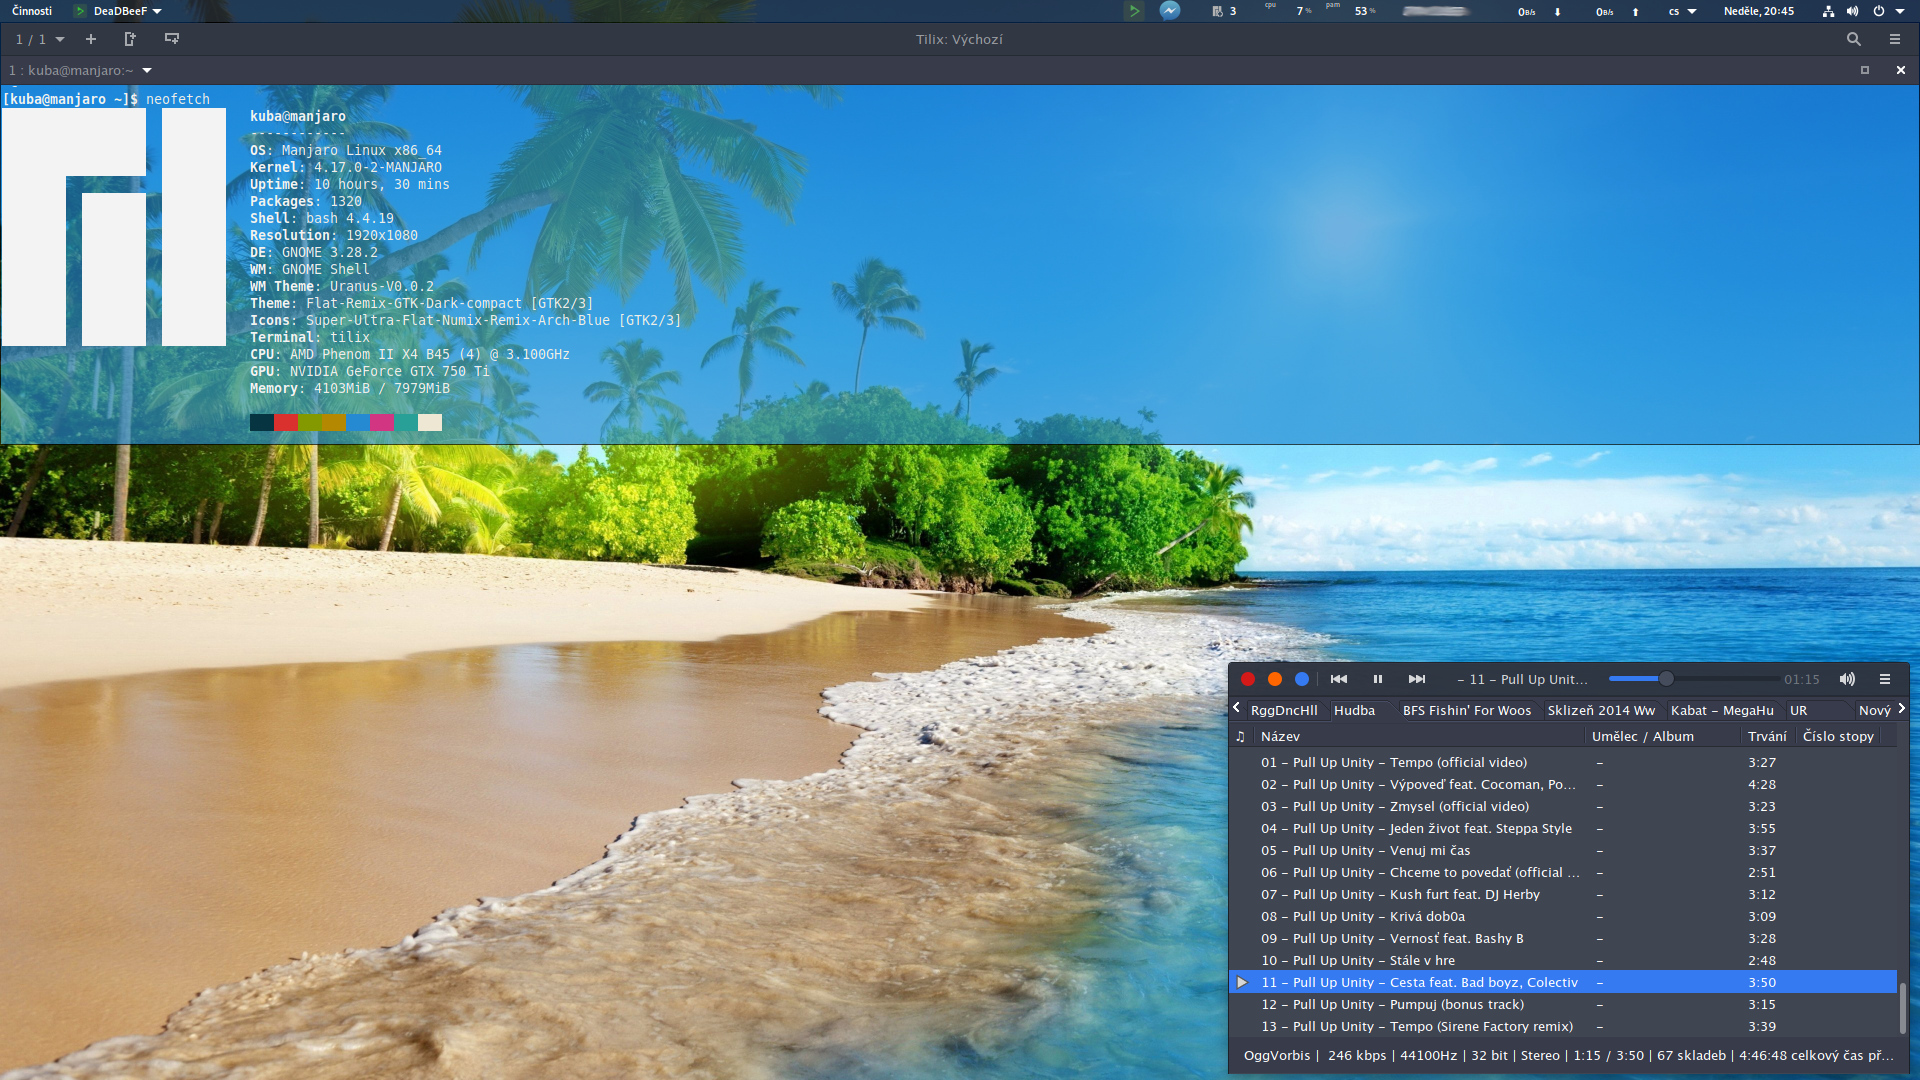The image size is (1920, 1080).
Task: Skip to previous track in DeaDBeeF
Action: click(1339, 679)
